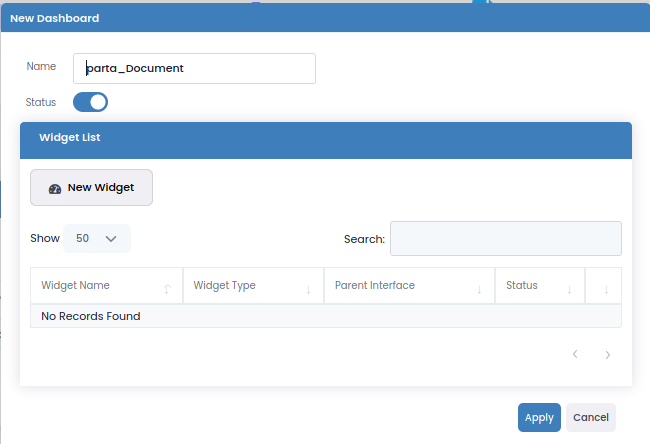This screenshot has width=650, height=444.
Task: Go to the next page of widgets
Action: tap(607, 354)
